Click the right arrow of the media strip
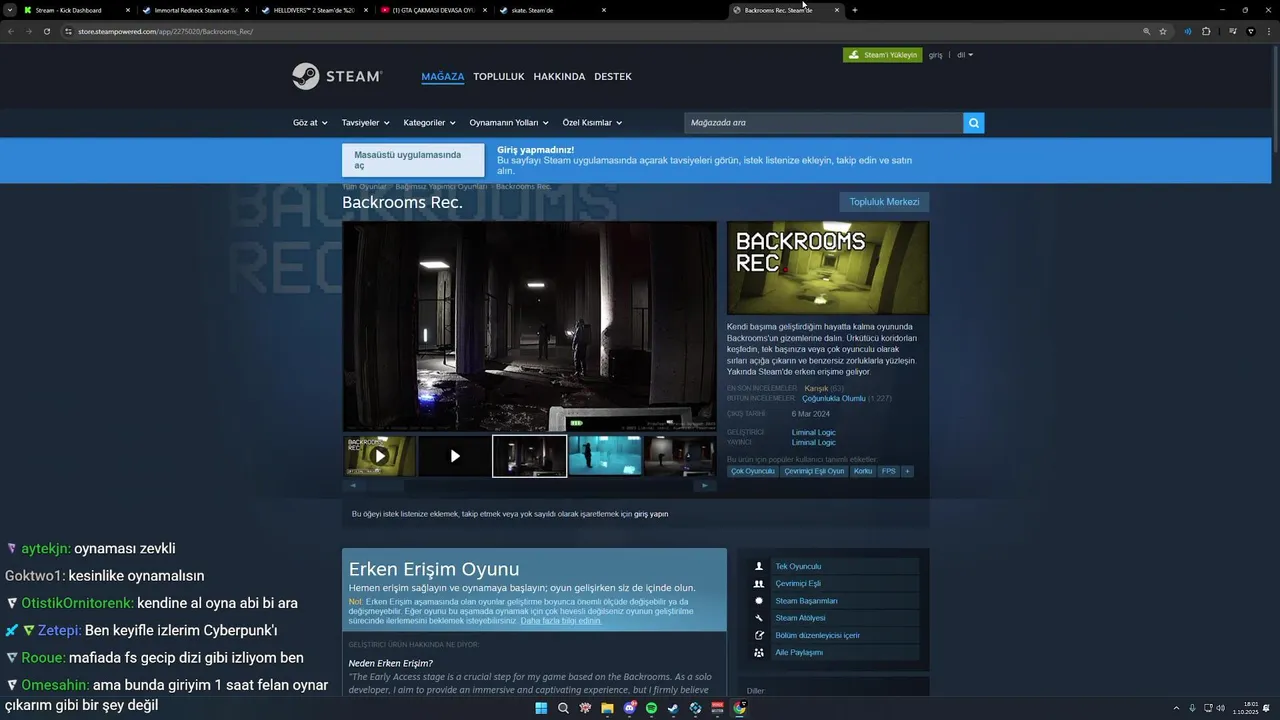Image resolution: width=1280 pixels, height=720 pixels. coord(706,486)
